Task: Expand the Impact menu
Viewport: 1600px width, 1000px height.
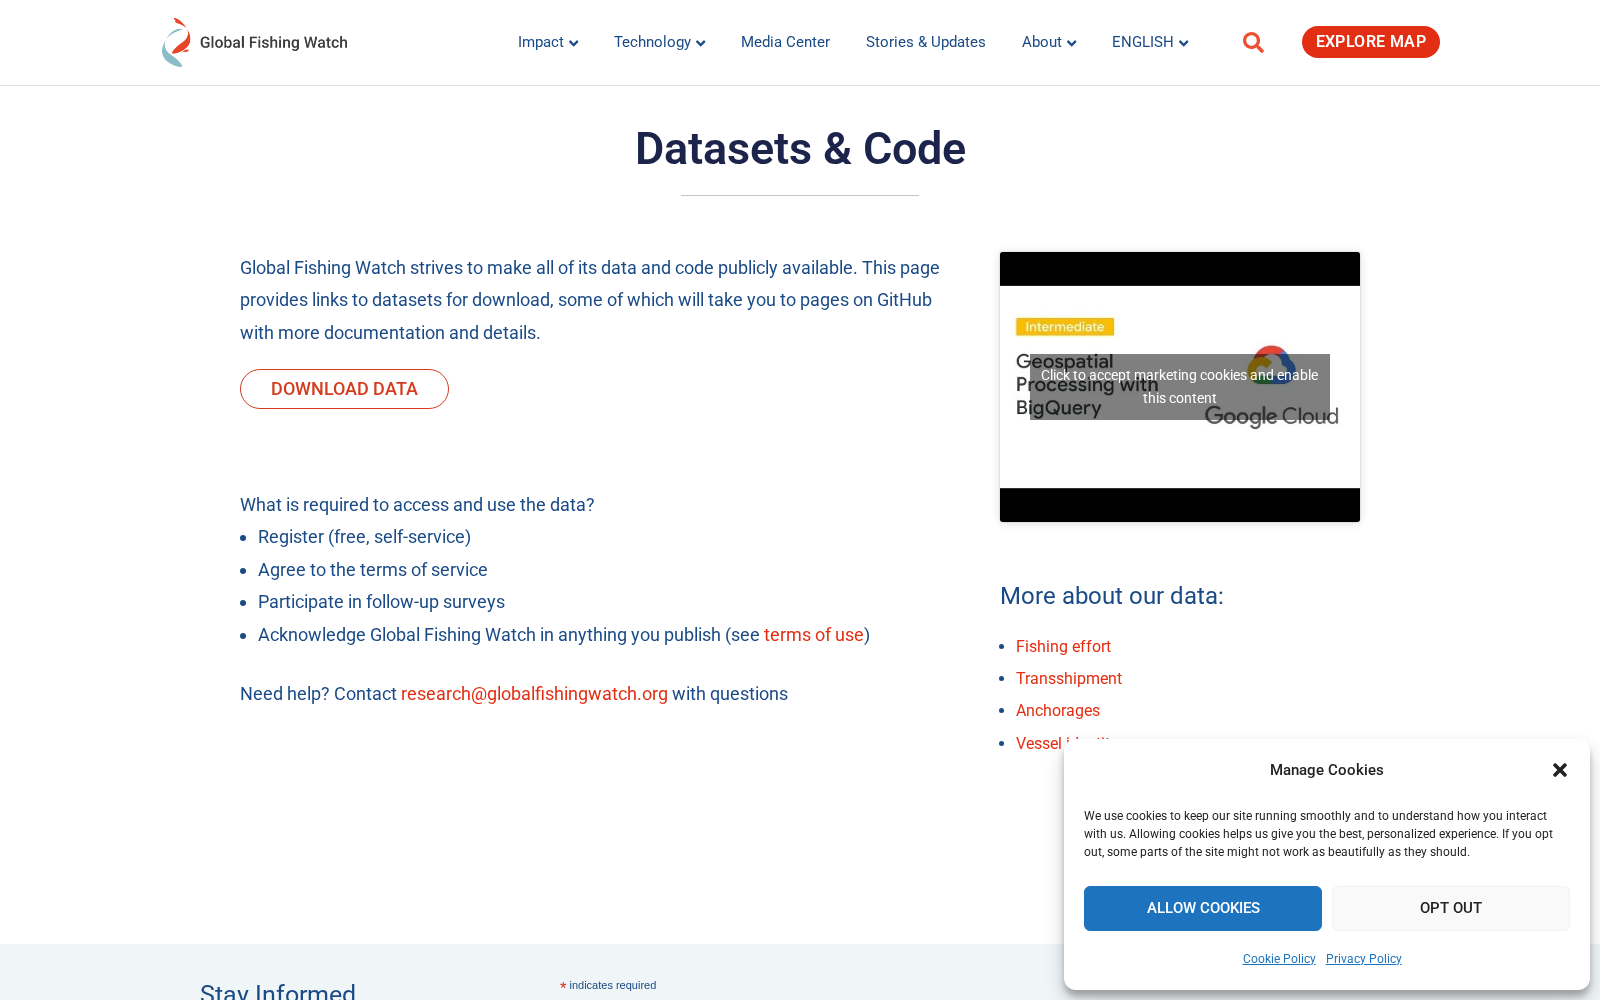Action: pyautogui.click(x=548, y=42)
